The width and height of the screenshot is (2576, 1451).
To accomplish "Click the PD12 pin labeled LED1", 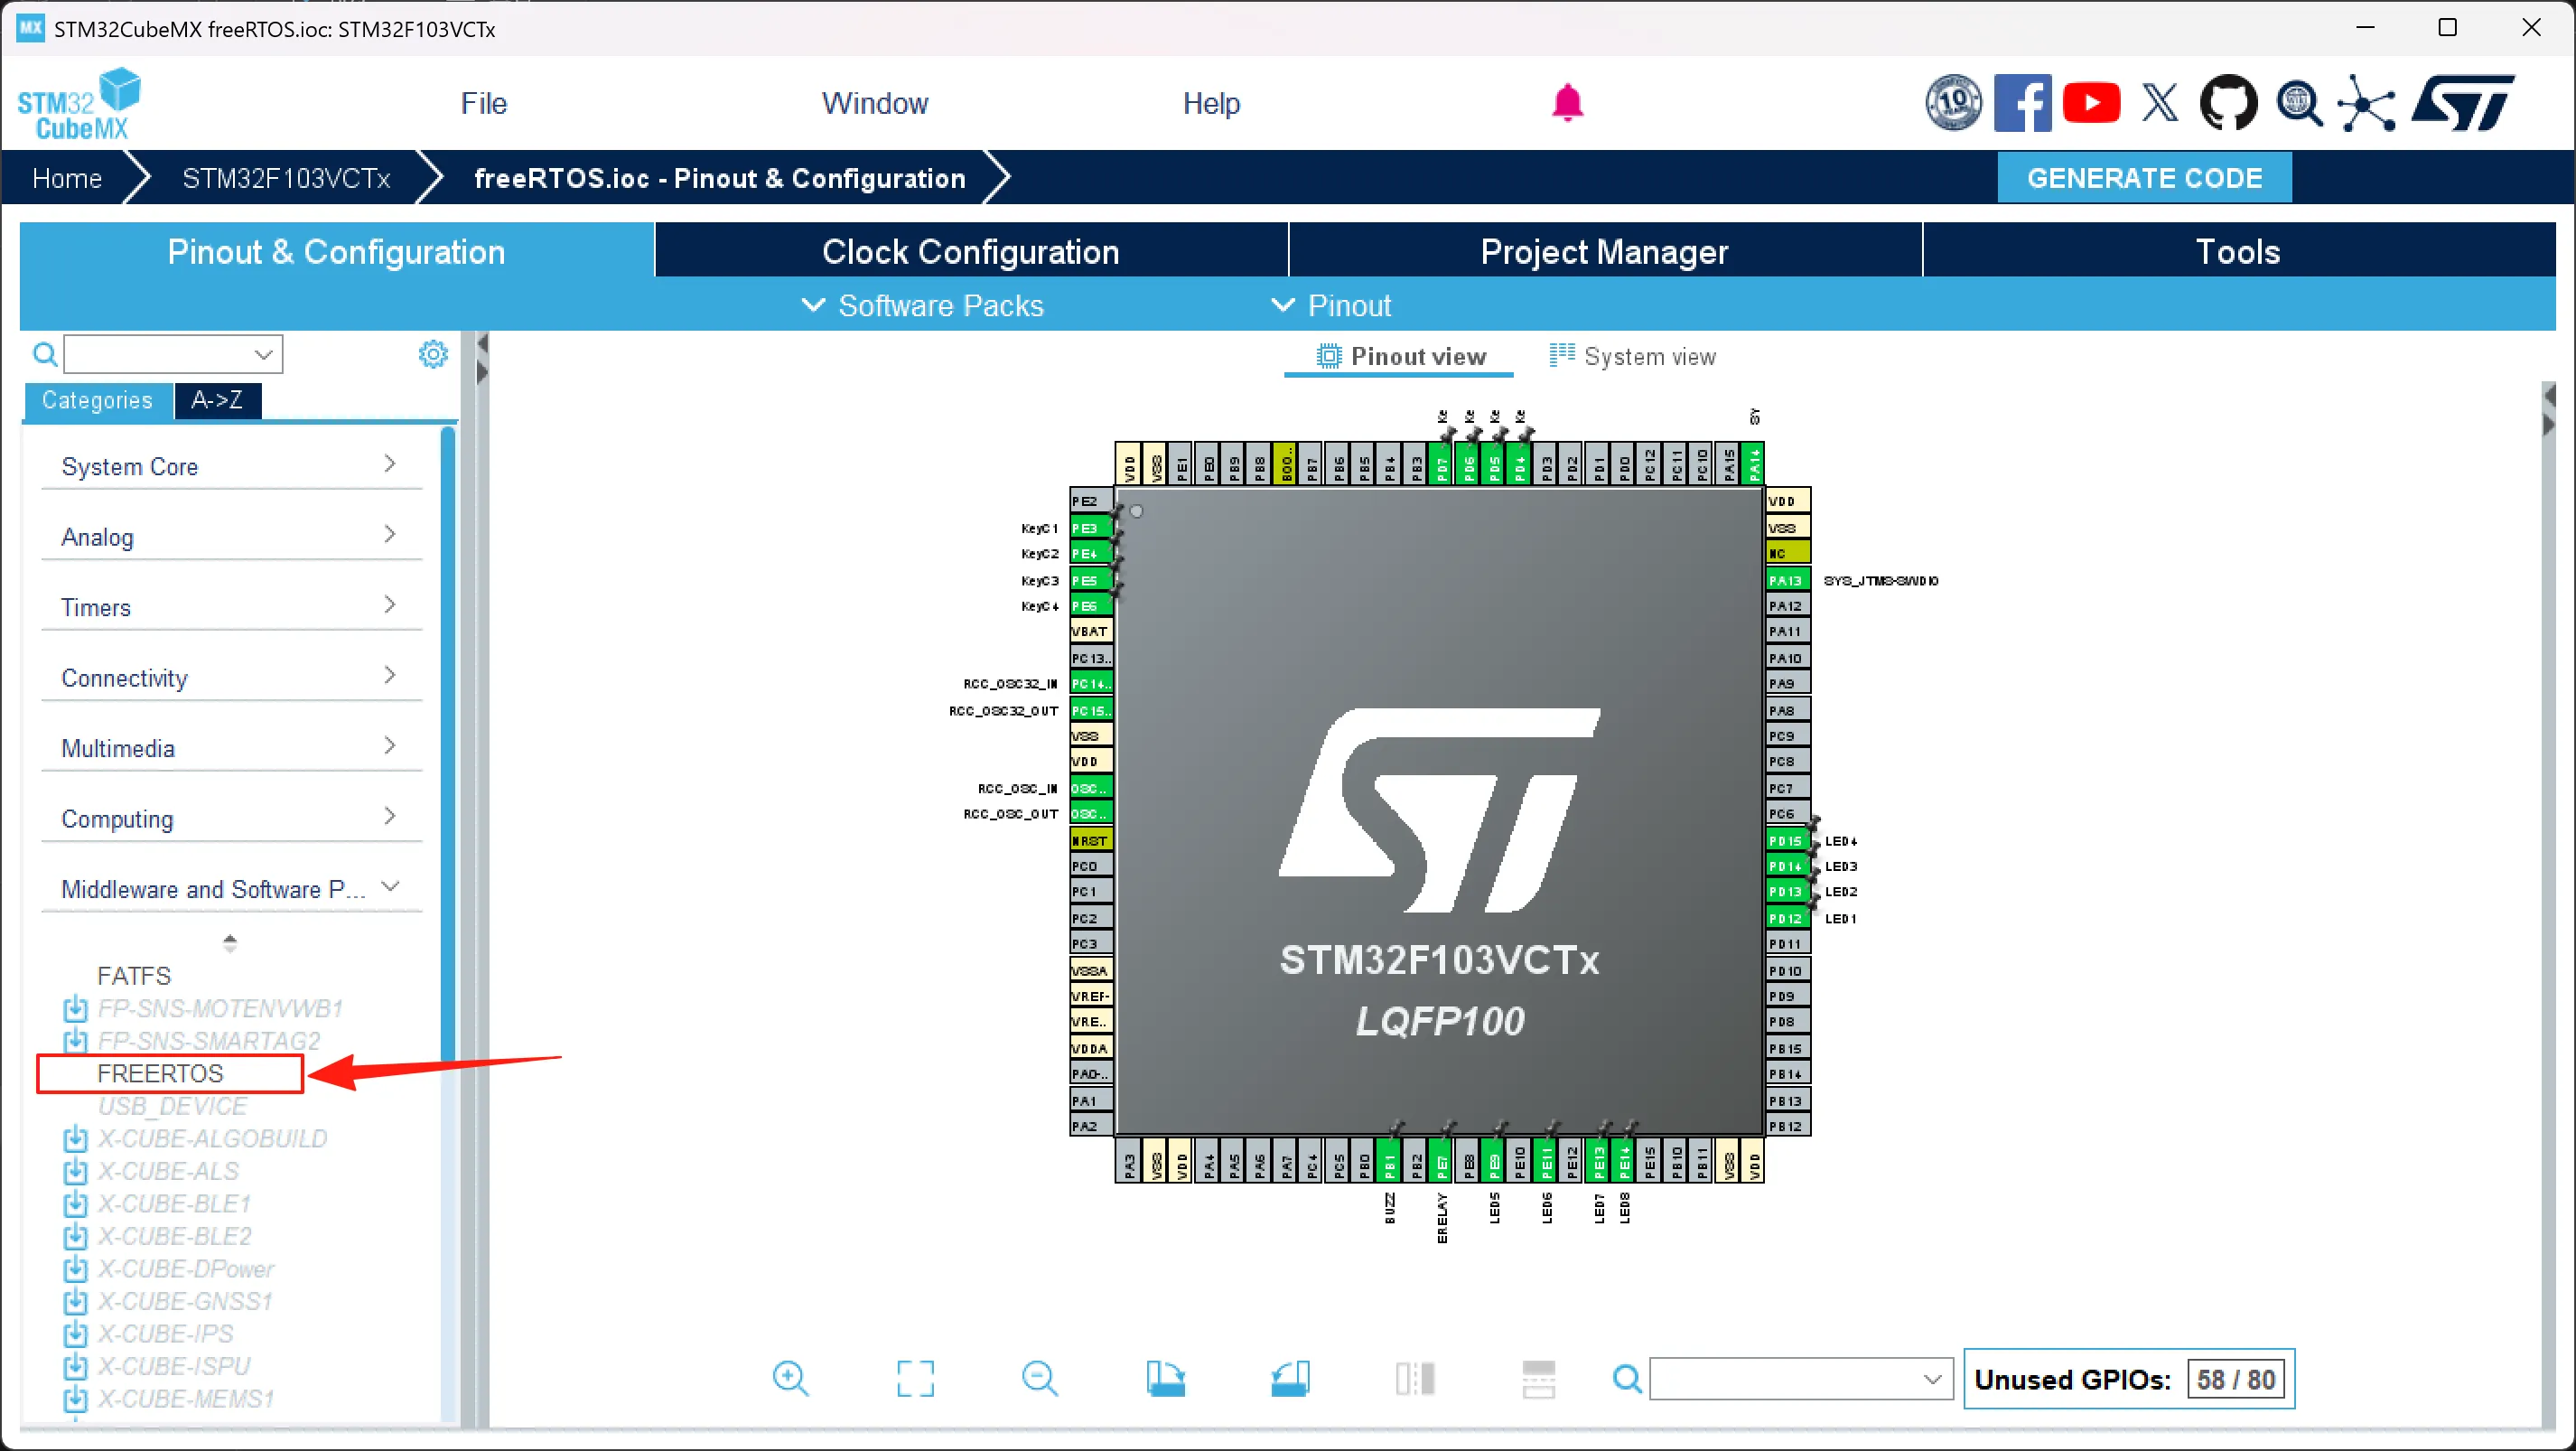I will (x=1785, y=918).
